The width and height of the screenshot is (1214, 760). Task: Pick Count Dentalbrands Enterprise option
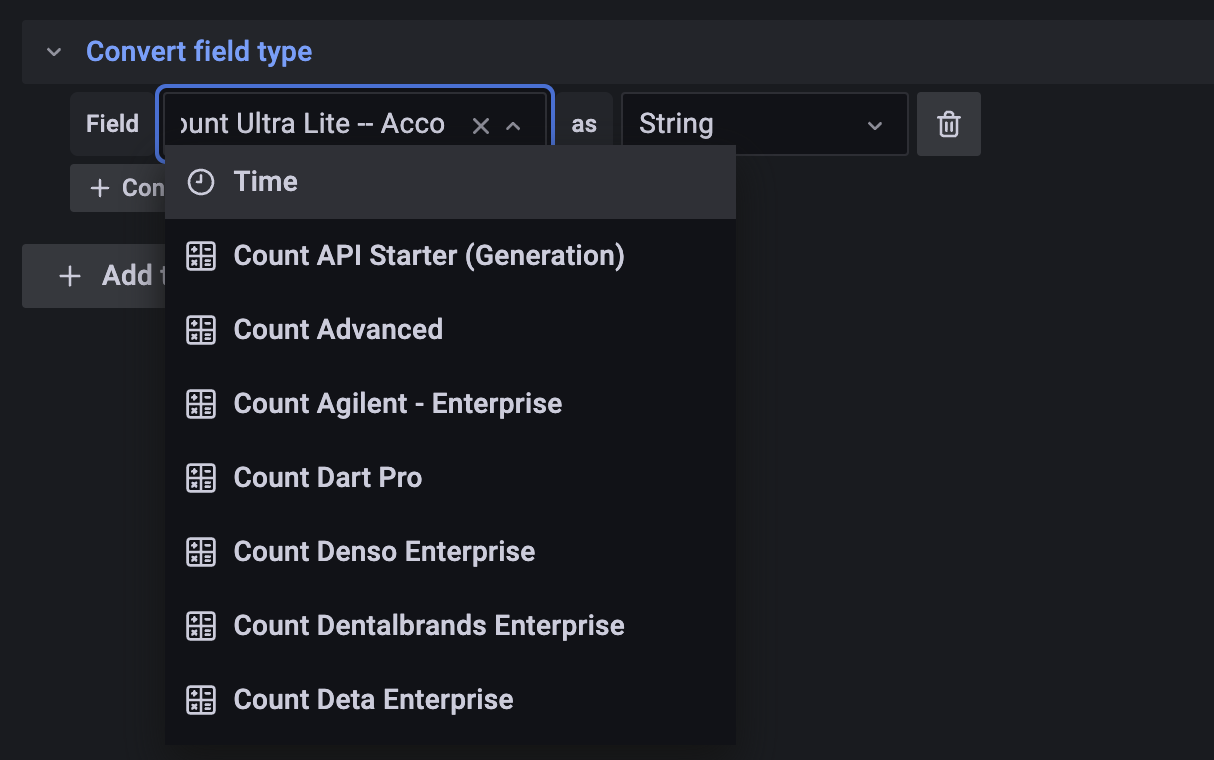coord(450,626)
